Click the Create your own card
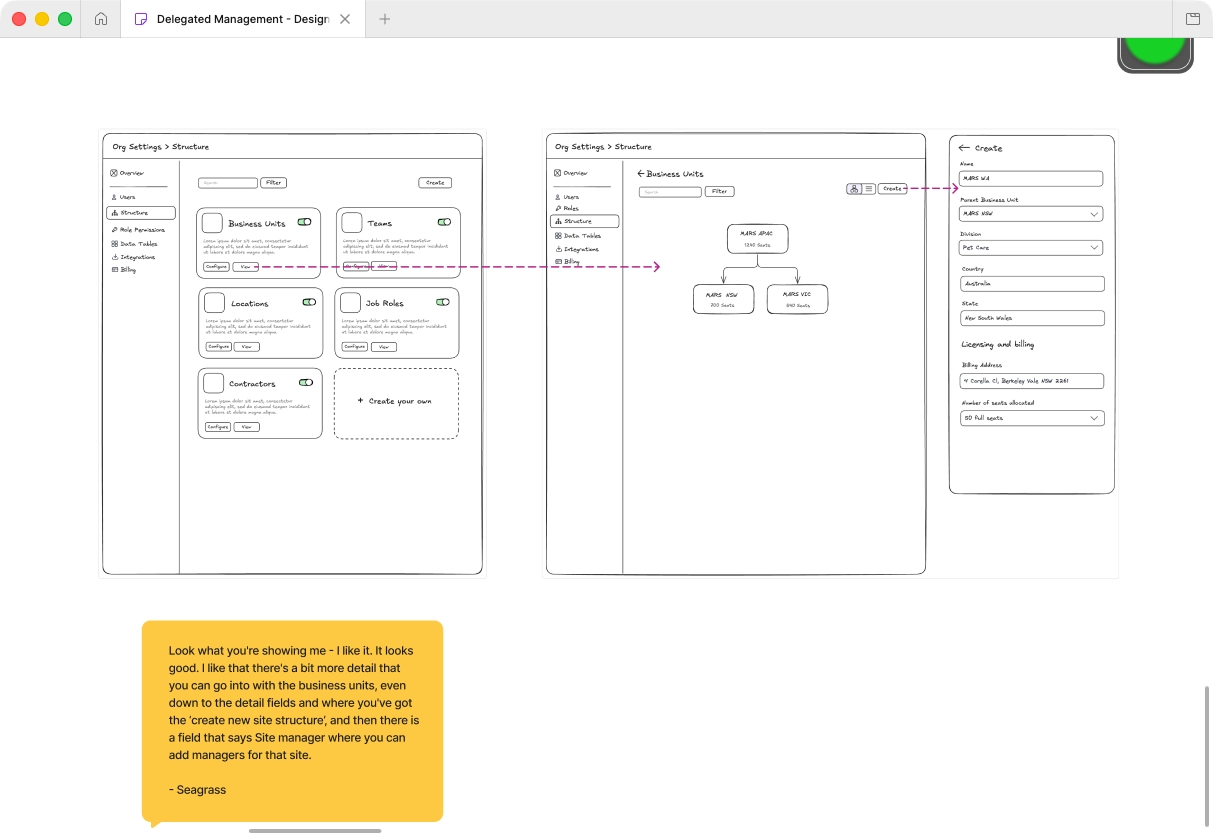The image size is (1213, 837). click(396, 403)
